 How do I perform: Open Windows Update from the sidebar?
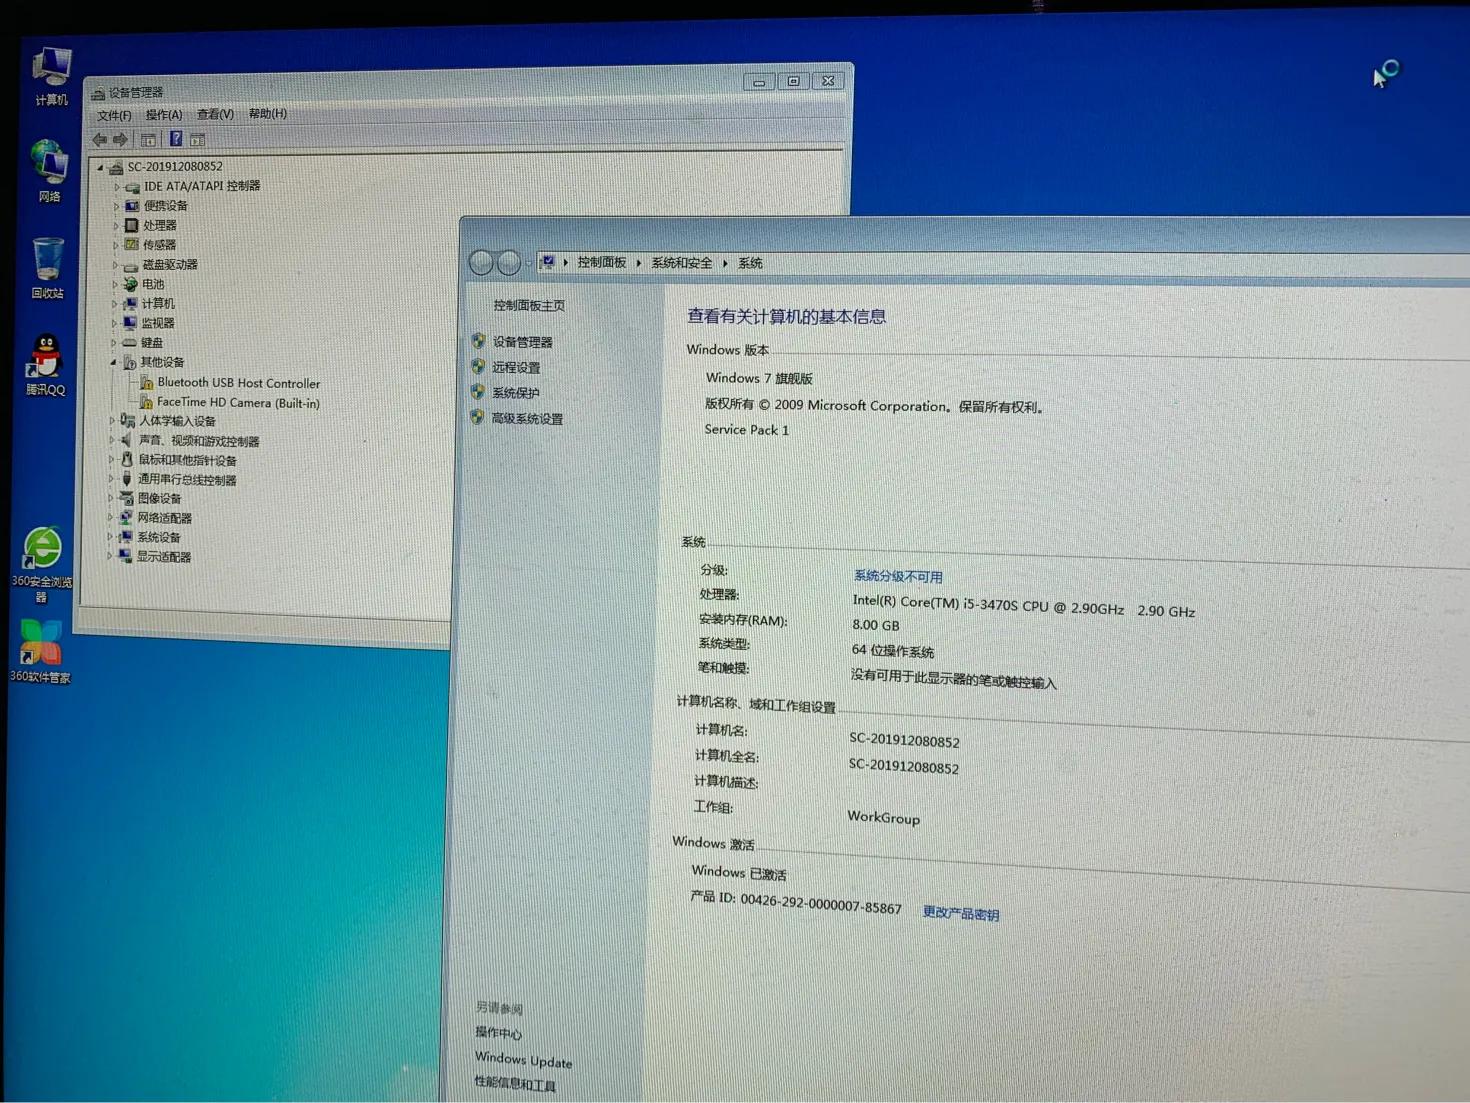(x=522, y=1060)
